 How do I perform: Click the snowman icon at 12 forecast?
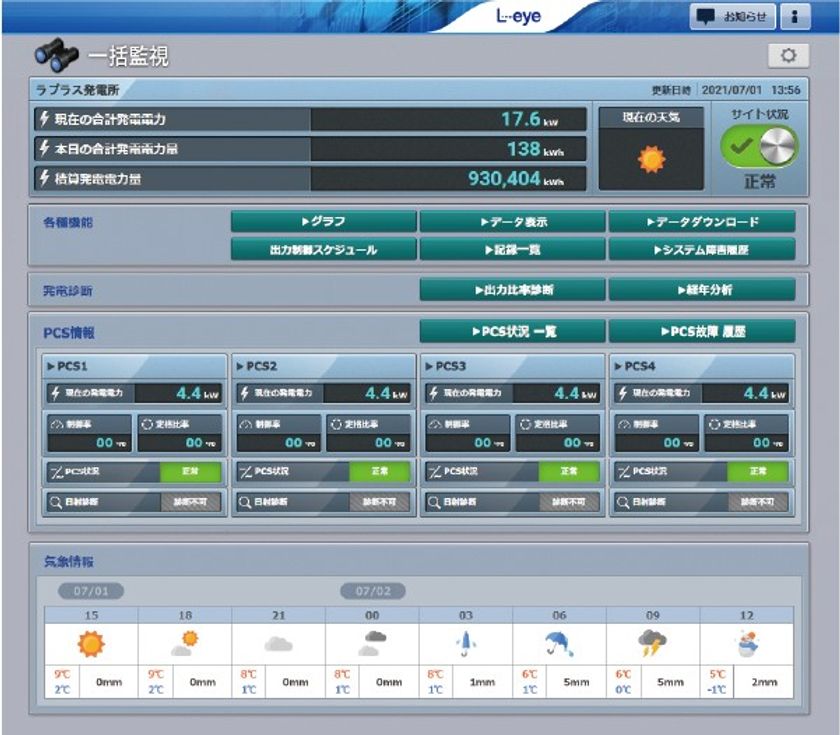[x=747, y=645]
